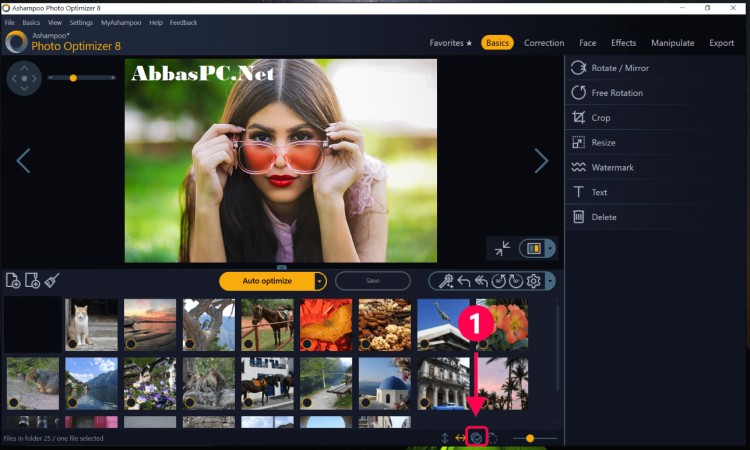Click the single undo arrow icon
750x450 pixels.
point(463,281)
